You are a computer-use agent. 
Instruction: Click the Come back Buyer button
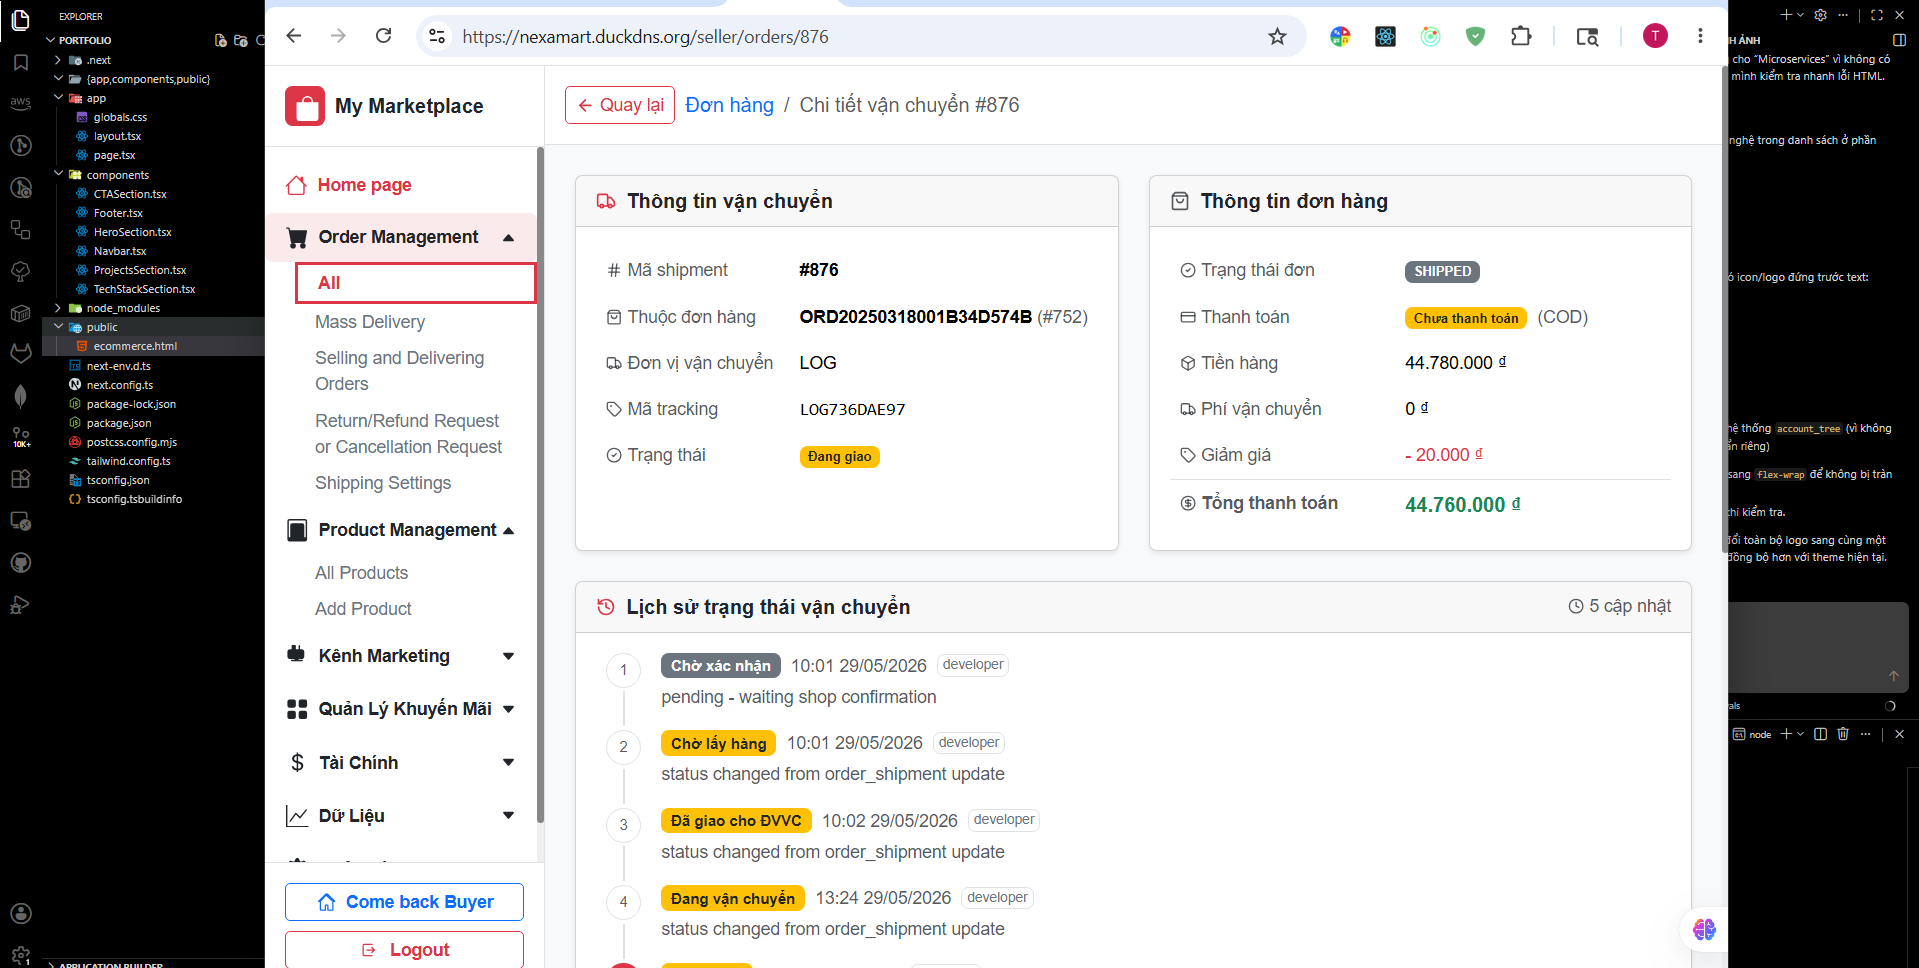404,902
